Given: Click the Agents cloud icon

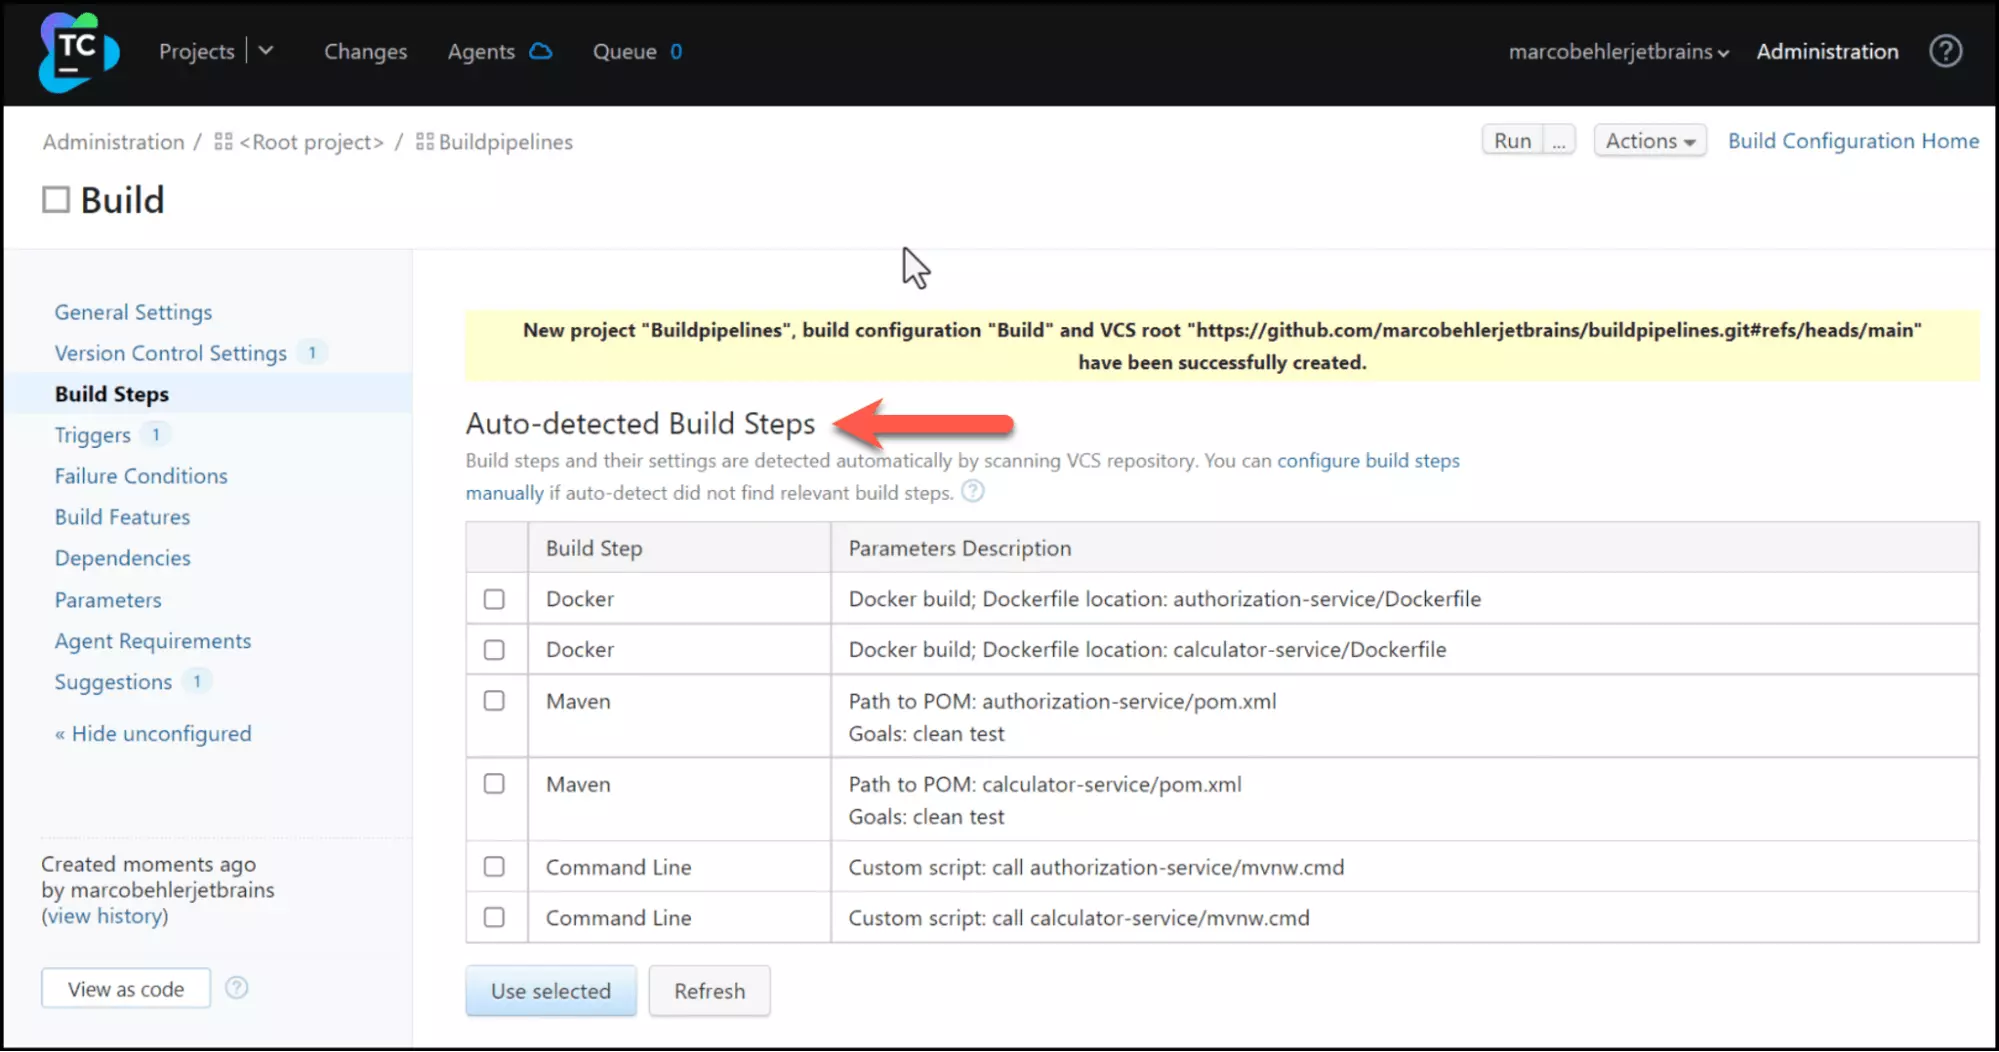Looking at the screenshot, I should (x=540, y=51).
